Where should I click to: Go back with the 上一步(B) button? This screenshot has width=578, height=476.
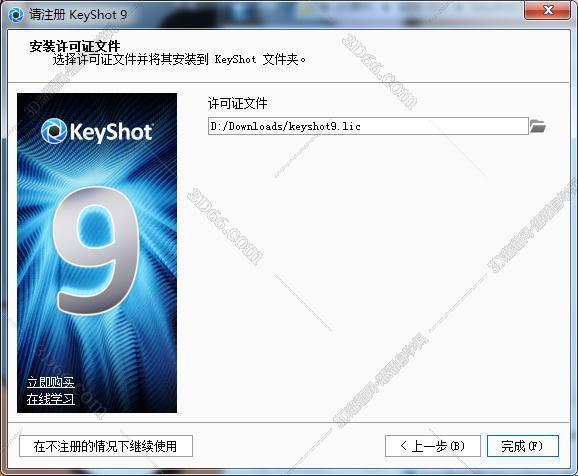(x=433, y=446)
